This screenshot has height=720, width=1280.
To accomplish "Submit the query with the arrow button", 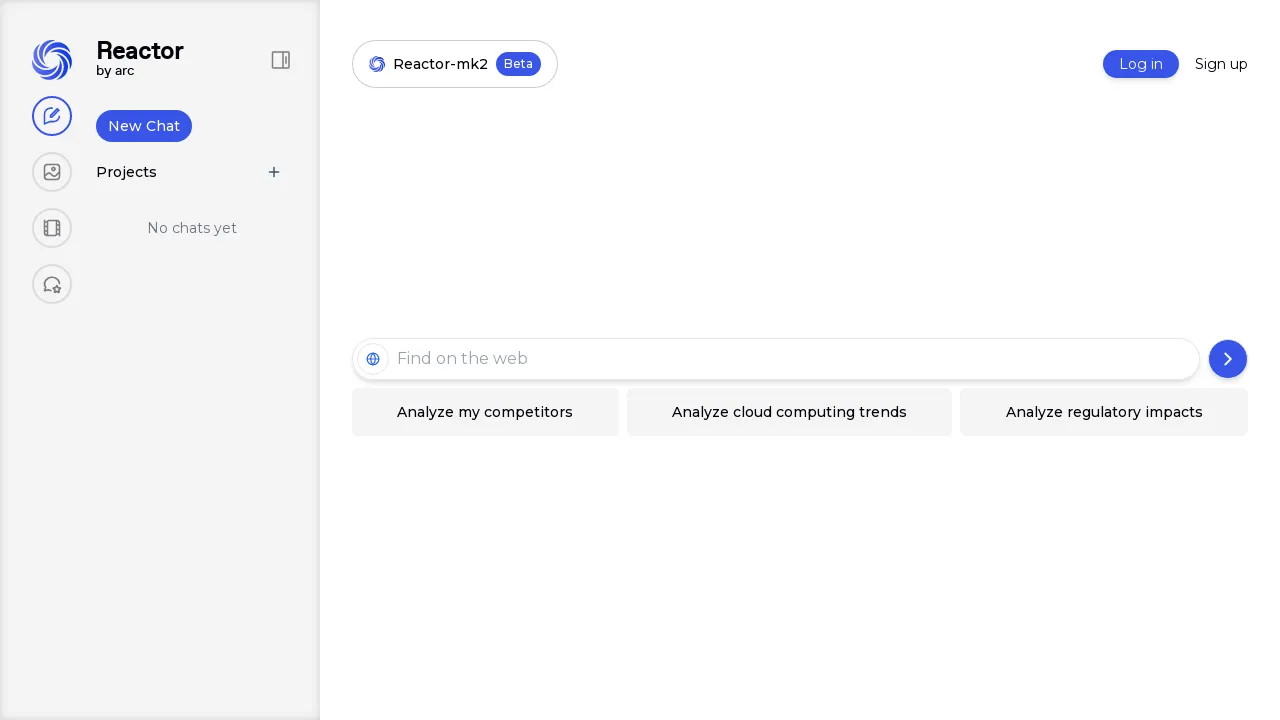I will (x=1228, y=359).
